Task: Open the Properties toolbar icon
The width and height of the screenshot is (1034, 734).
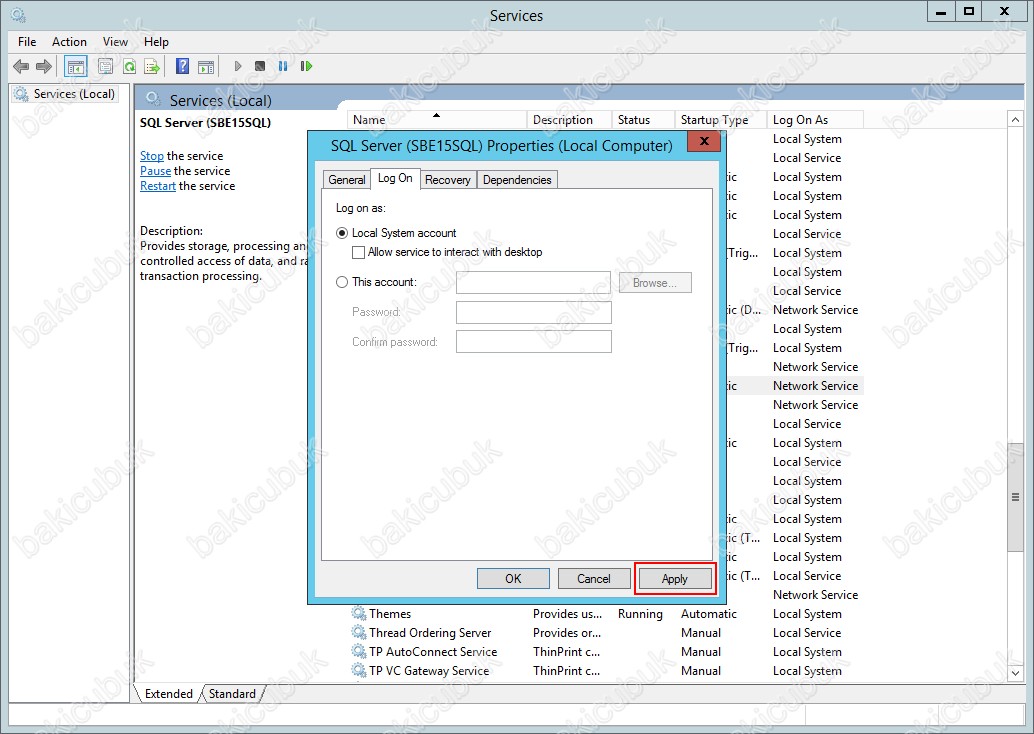Action: pyautogui.click(x=105, y=66)
